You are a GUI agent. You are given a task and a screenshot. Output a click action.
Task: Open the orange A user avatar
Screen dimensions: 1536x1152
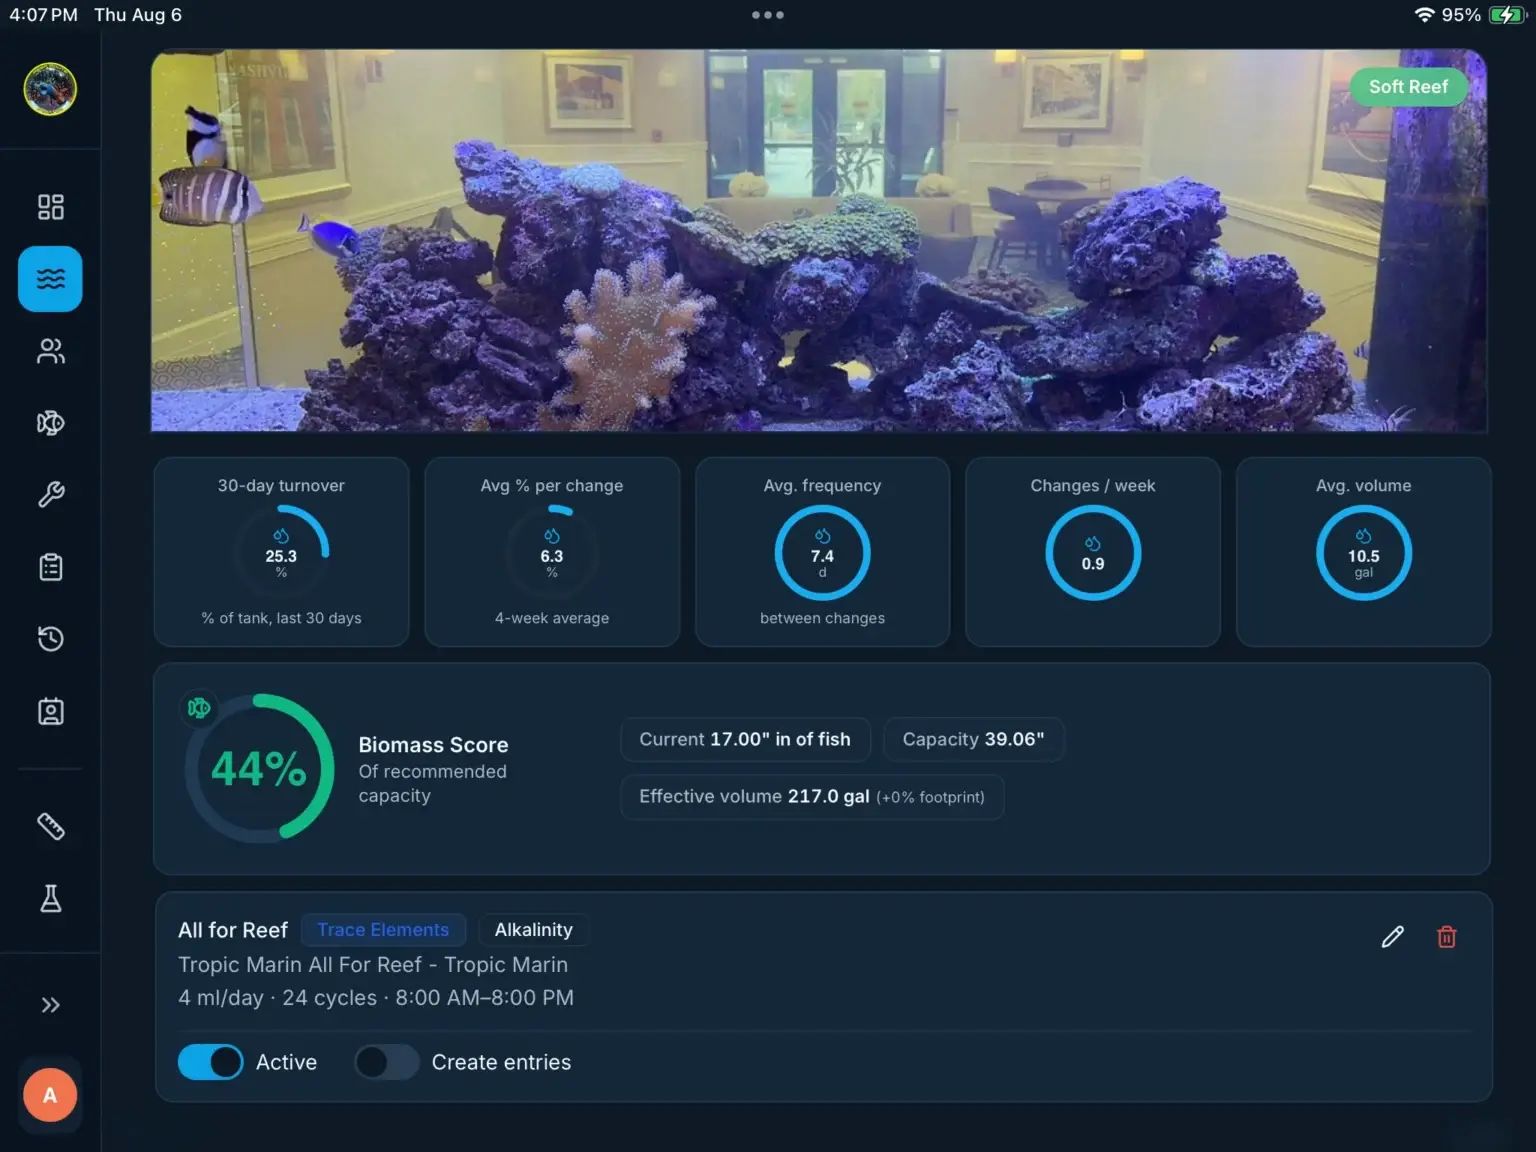(50, 1095)
